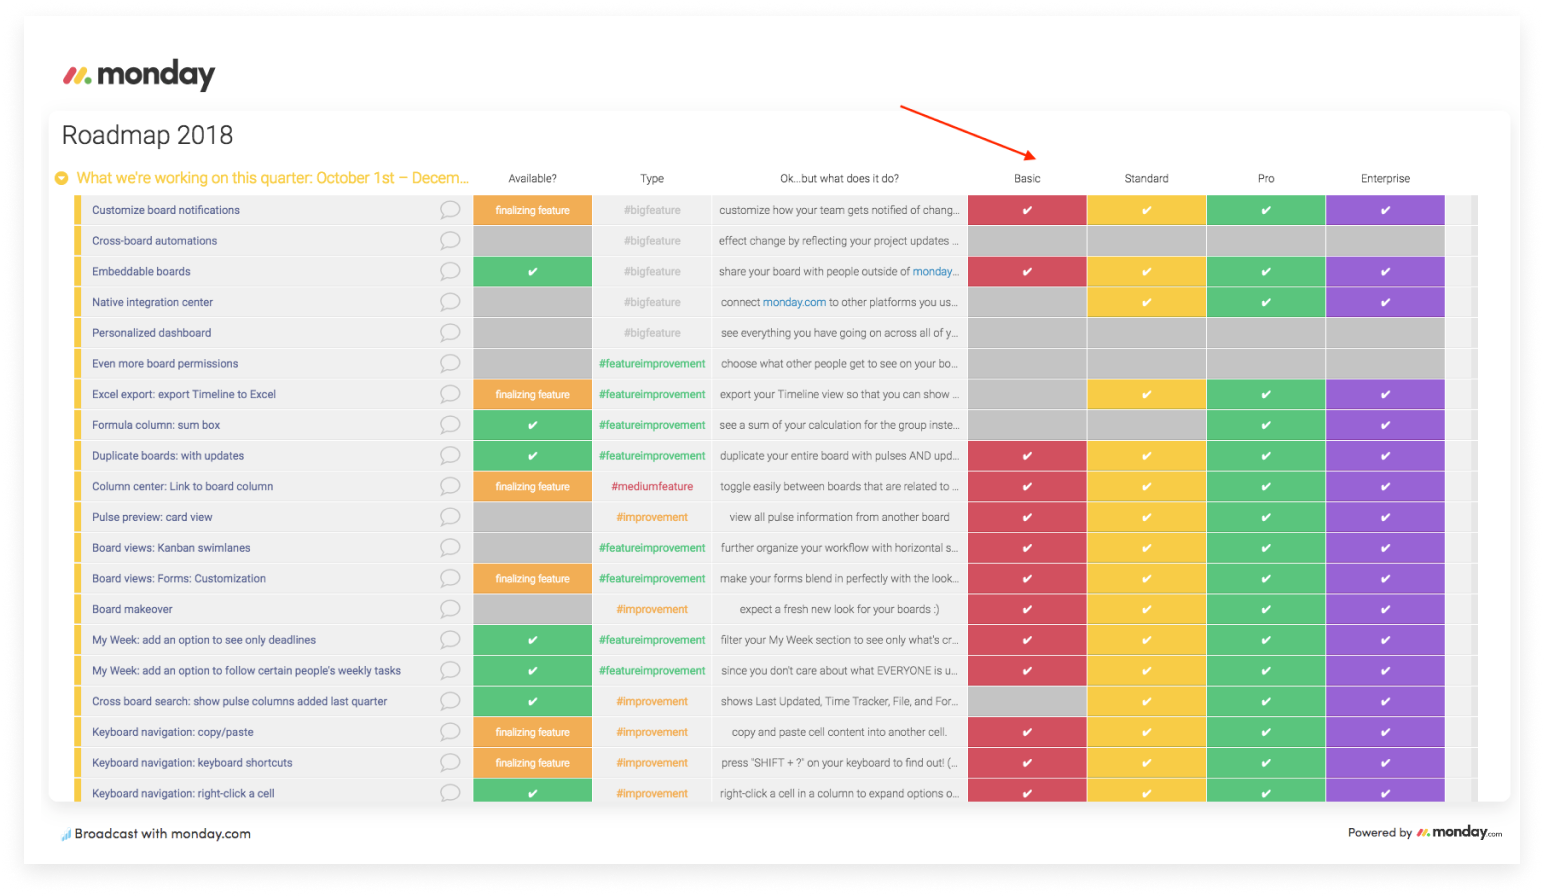Click #improvement tag for Board makeover
Screen dimensions: 1544x896
tap(652, 609)
